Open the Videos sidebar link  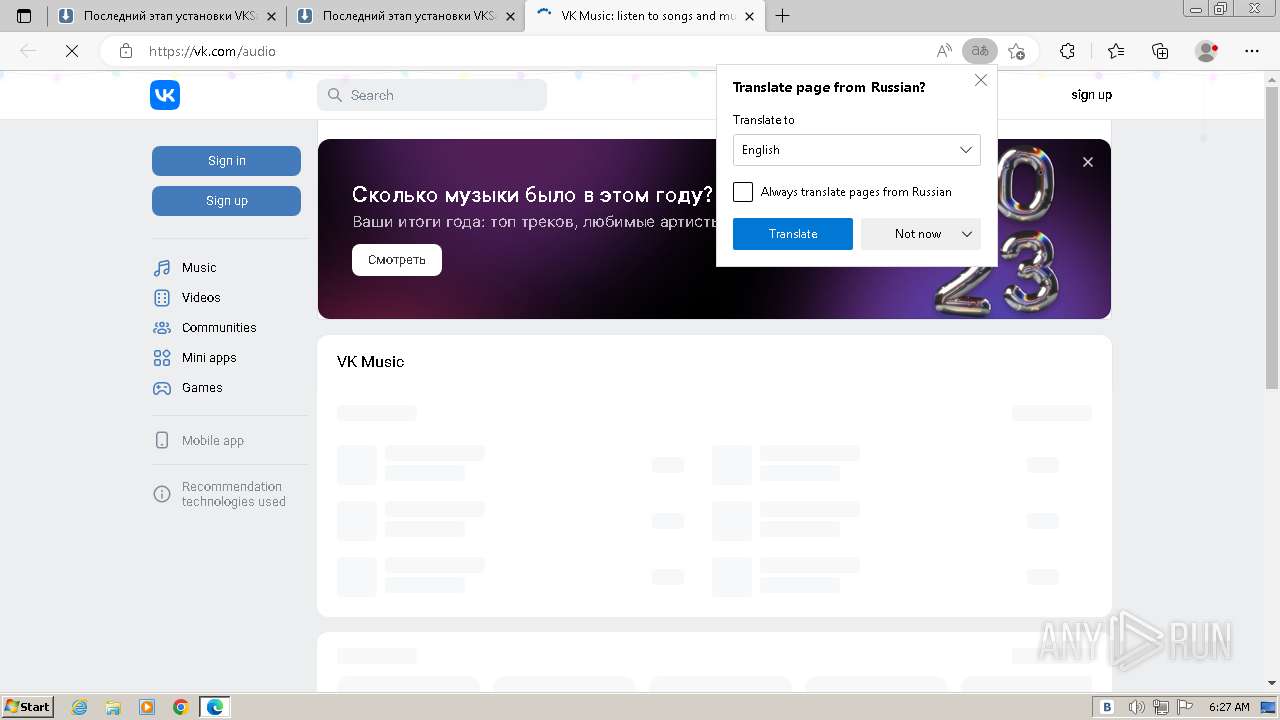[201, 298]
